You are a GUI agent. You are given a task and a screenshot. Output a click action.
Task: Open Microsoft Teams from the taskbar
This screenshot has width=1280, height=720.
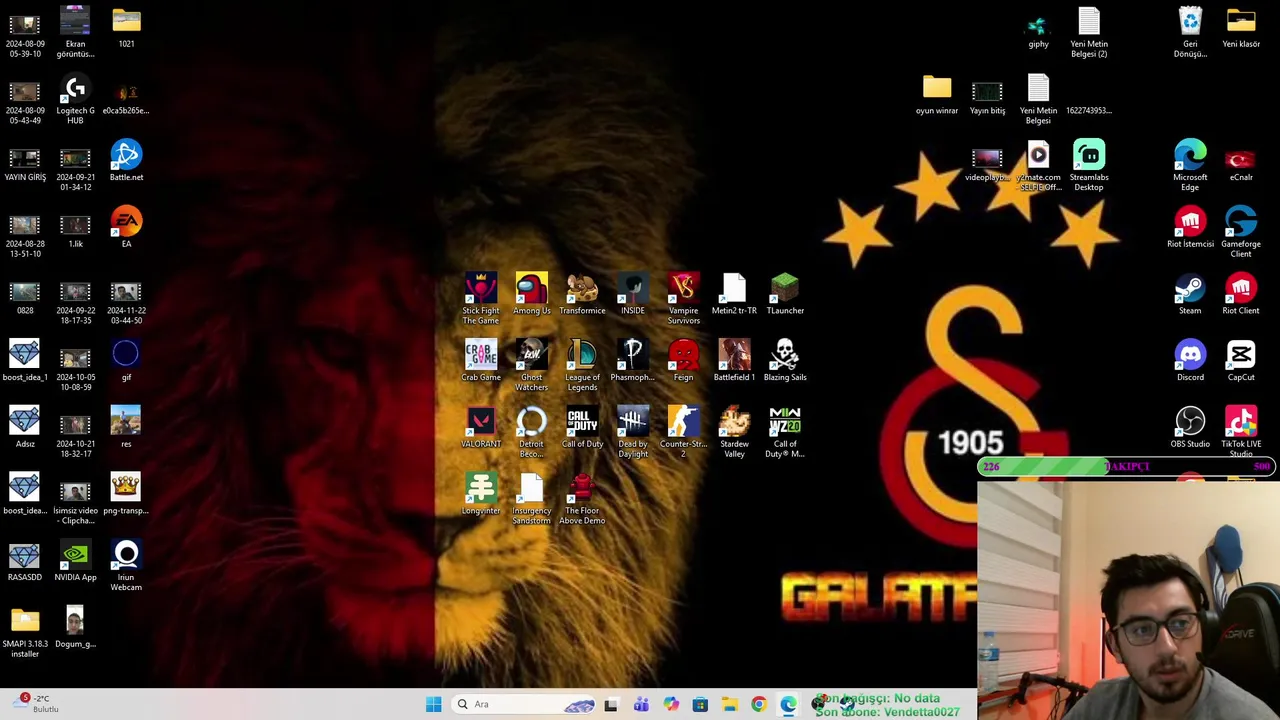click(641, 704)
